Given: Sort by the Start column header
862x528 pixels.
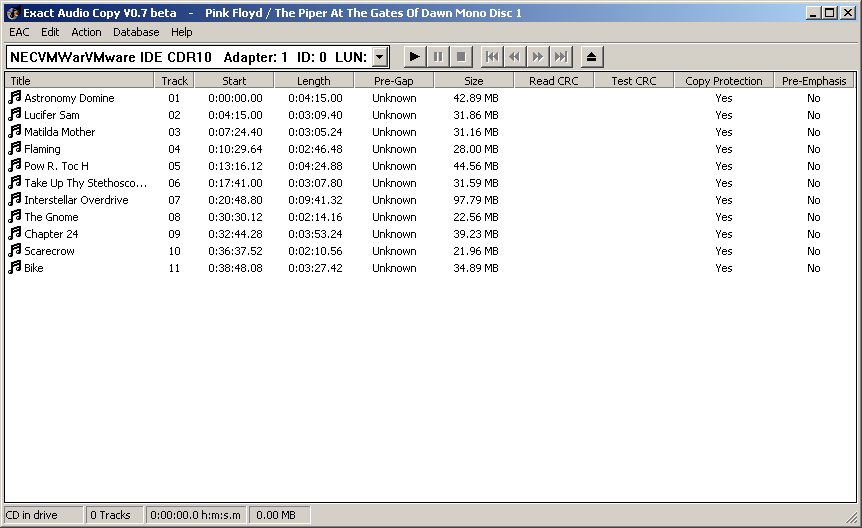Looking at the screenshot, I should coord(234,81).
